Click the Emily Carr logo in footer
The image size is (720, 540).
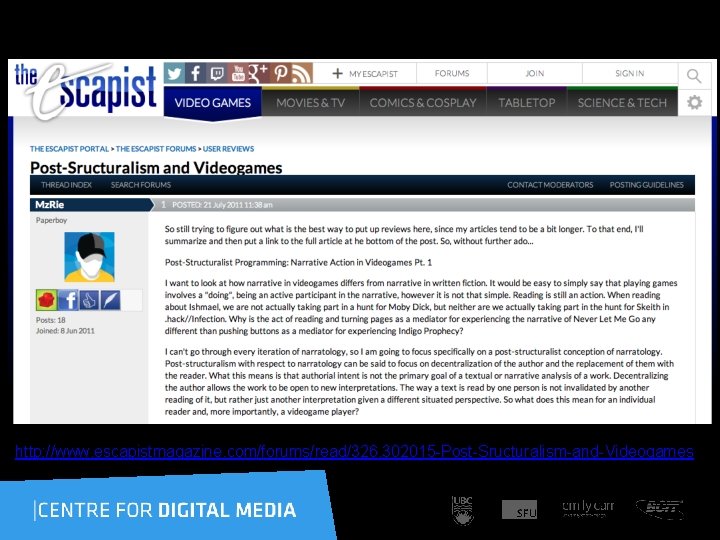[x=588, y=508]
